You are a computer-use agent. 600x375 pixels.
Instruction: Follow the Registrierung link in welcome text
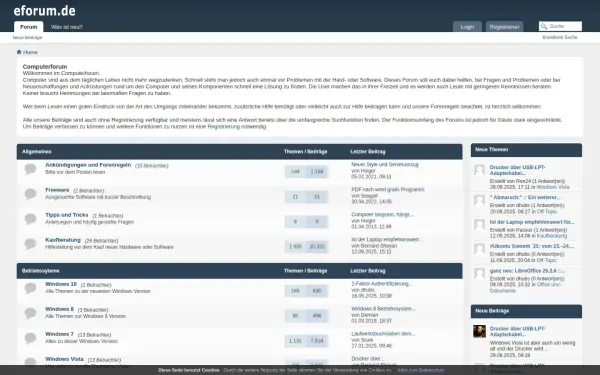[x=223, y=127]
